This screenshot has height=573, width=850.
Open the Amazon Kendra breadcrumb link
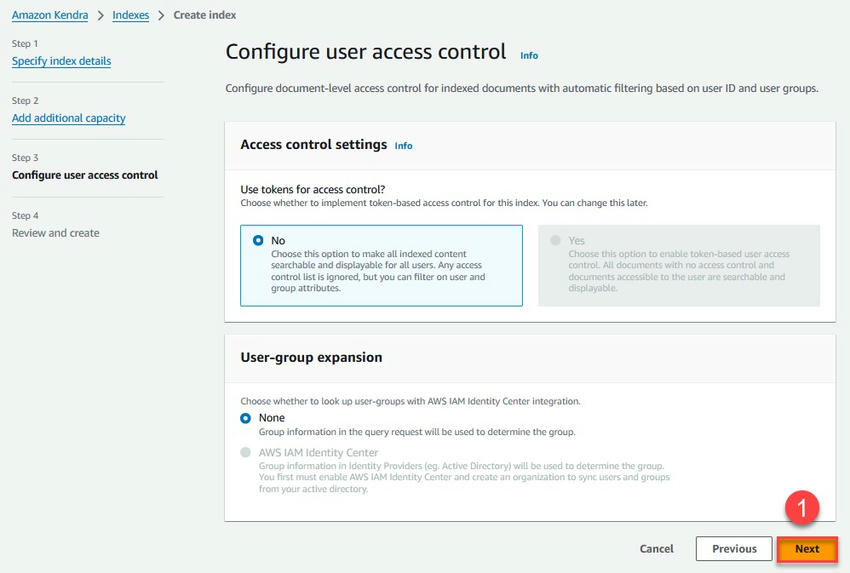click(50, 16)
